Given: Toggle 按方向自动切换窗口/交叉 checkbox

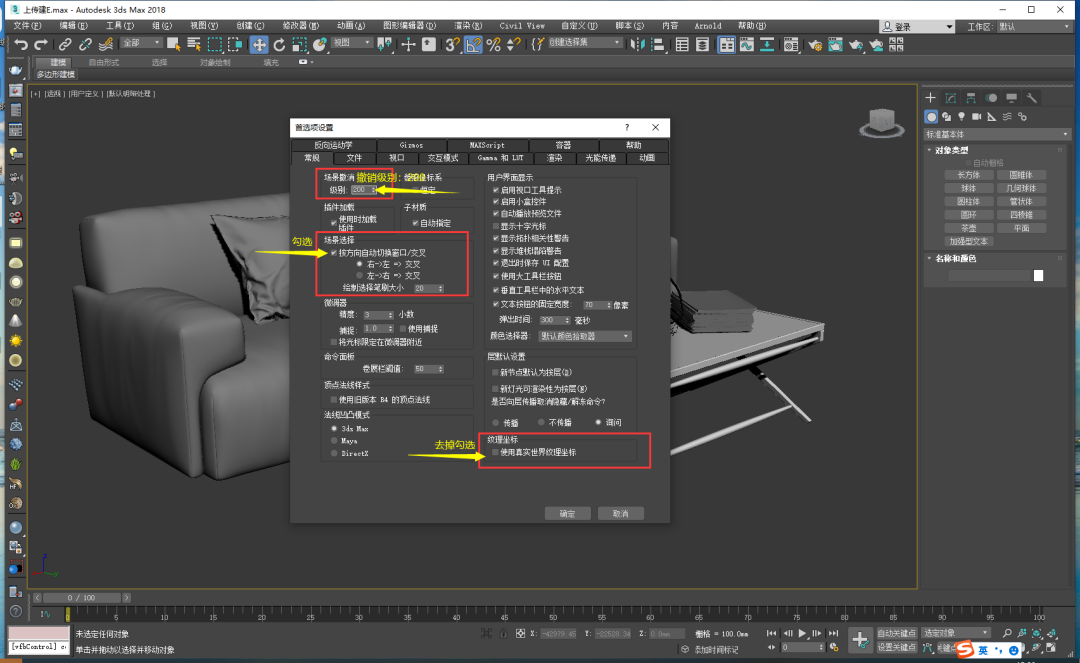Looking at the screenshot, I should point(334,253).
